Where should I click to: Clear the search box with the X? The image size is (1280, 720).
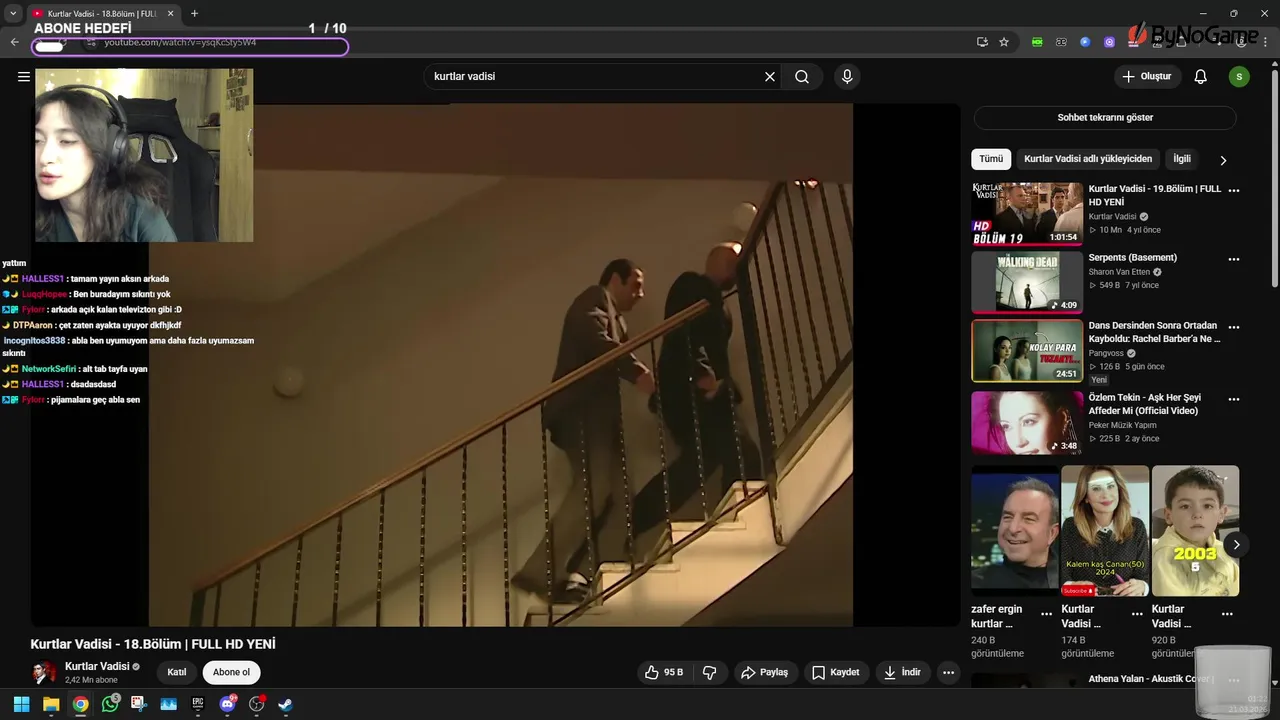click(770, 77)
